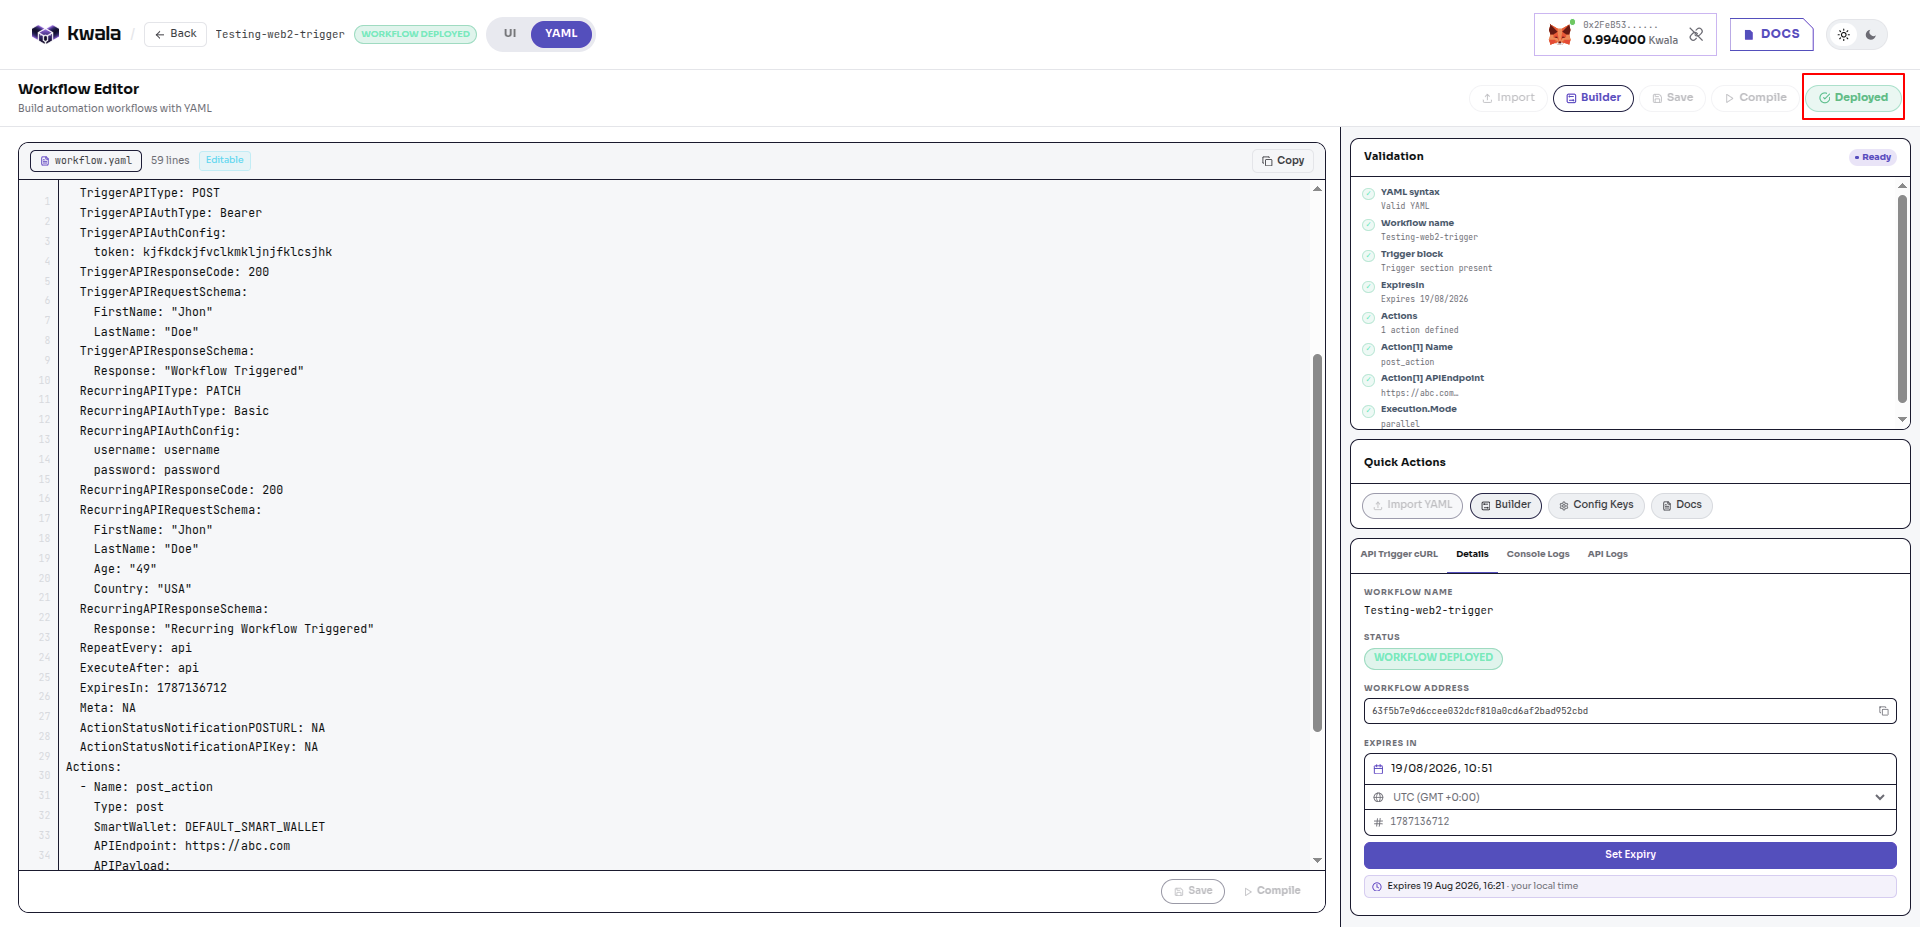Open Docs quick action
This screenshot has width=1920, height=927.
(x=1681, y=505)
